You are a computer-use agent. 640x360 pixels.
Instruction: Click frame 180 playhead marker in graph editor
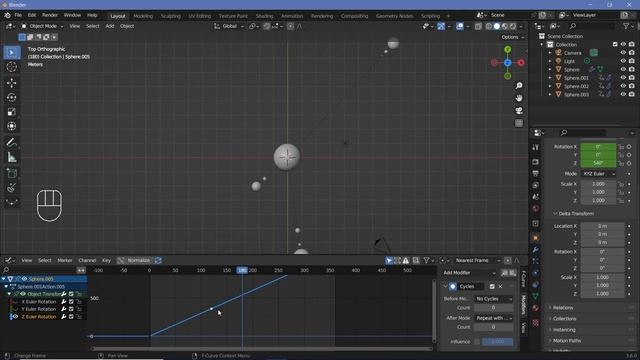coord(242,270)
